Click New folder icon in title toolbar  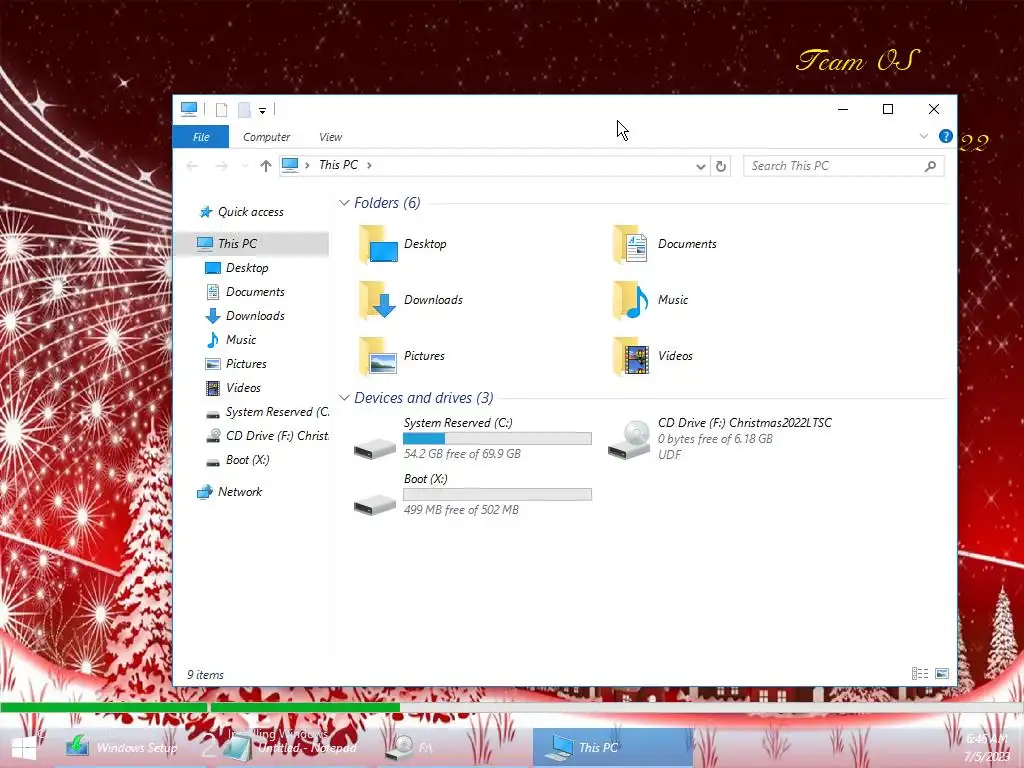coord(244,110)
